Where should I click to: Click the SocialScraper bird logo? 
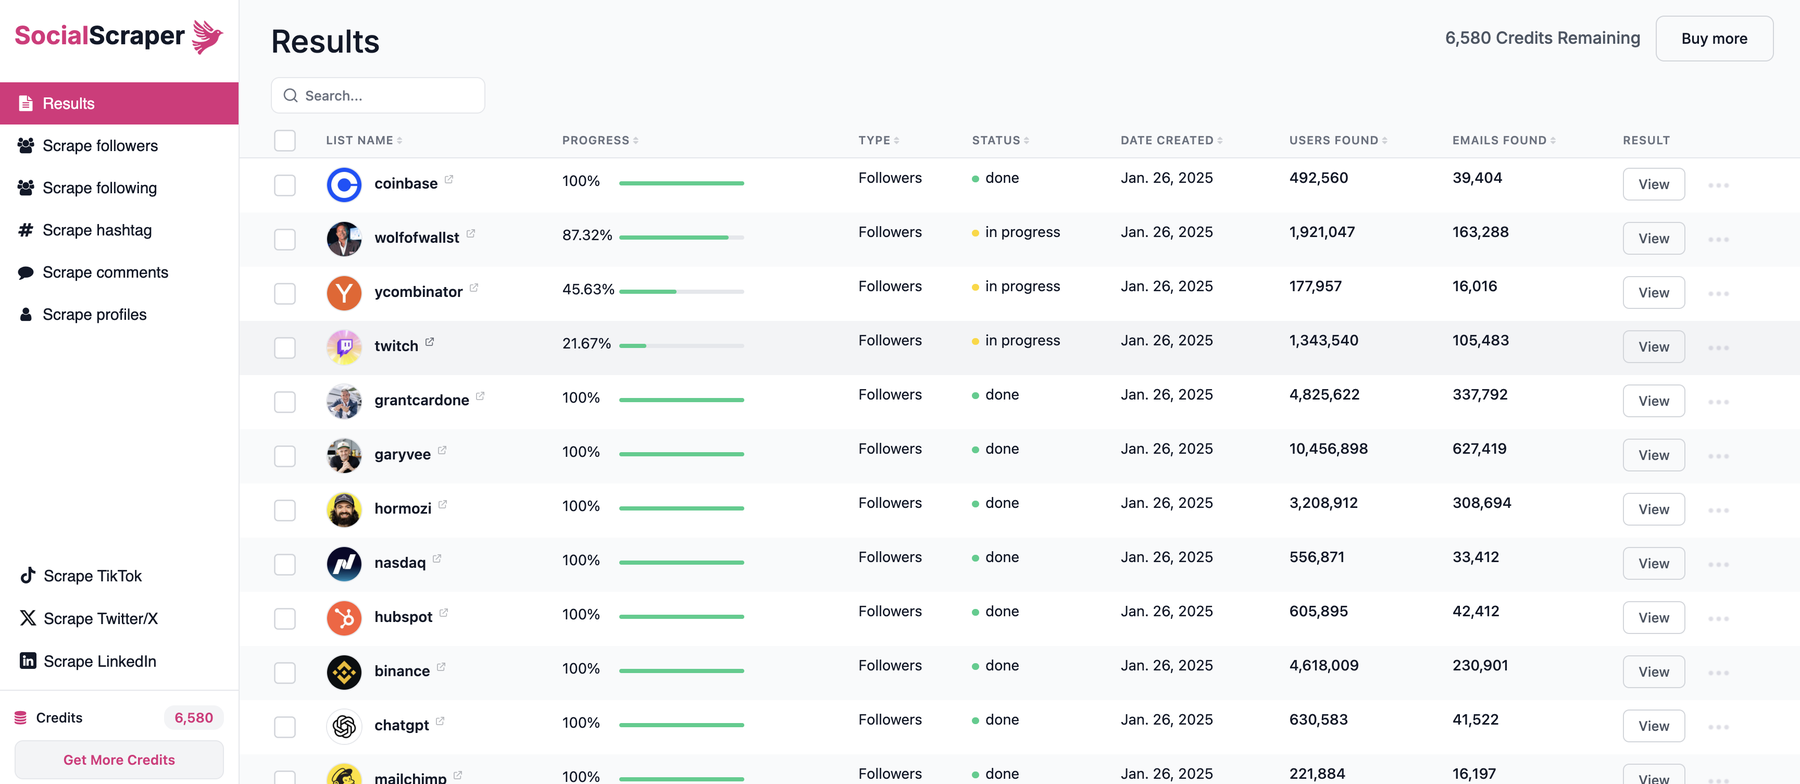(207, 36)
